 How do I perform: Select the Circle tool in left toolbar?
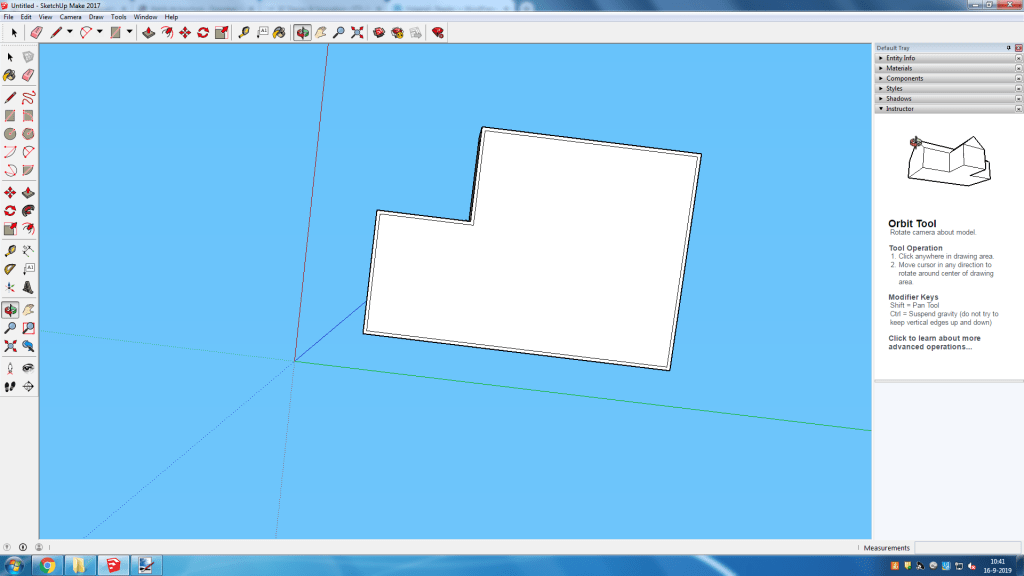pos(10,134)
